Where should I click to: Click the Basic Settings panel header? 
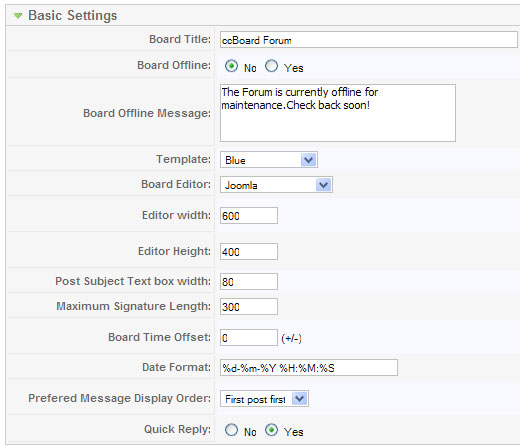pos(263,15)
